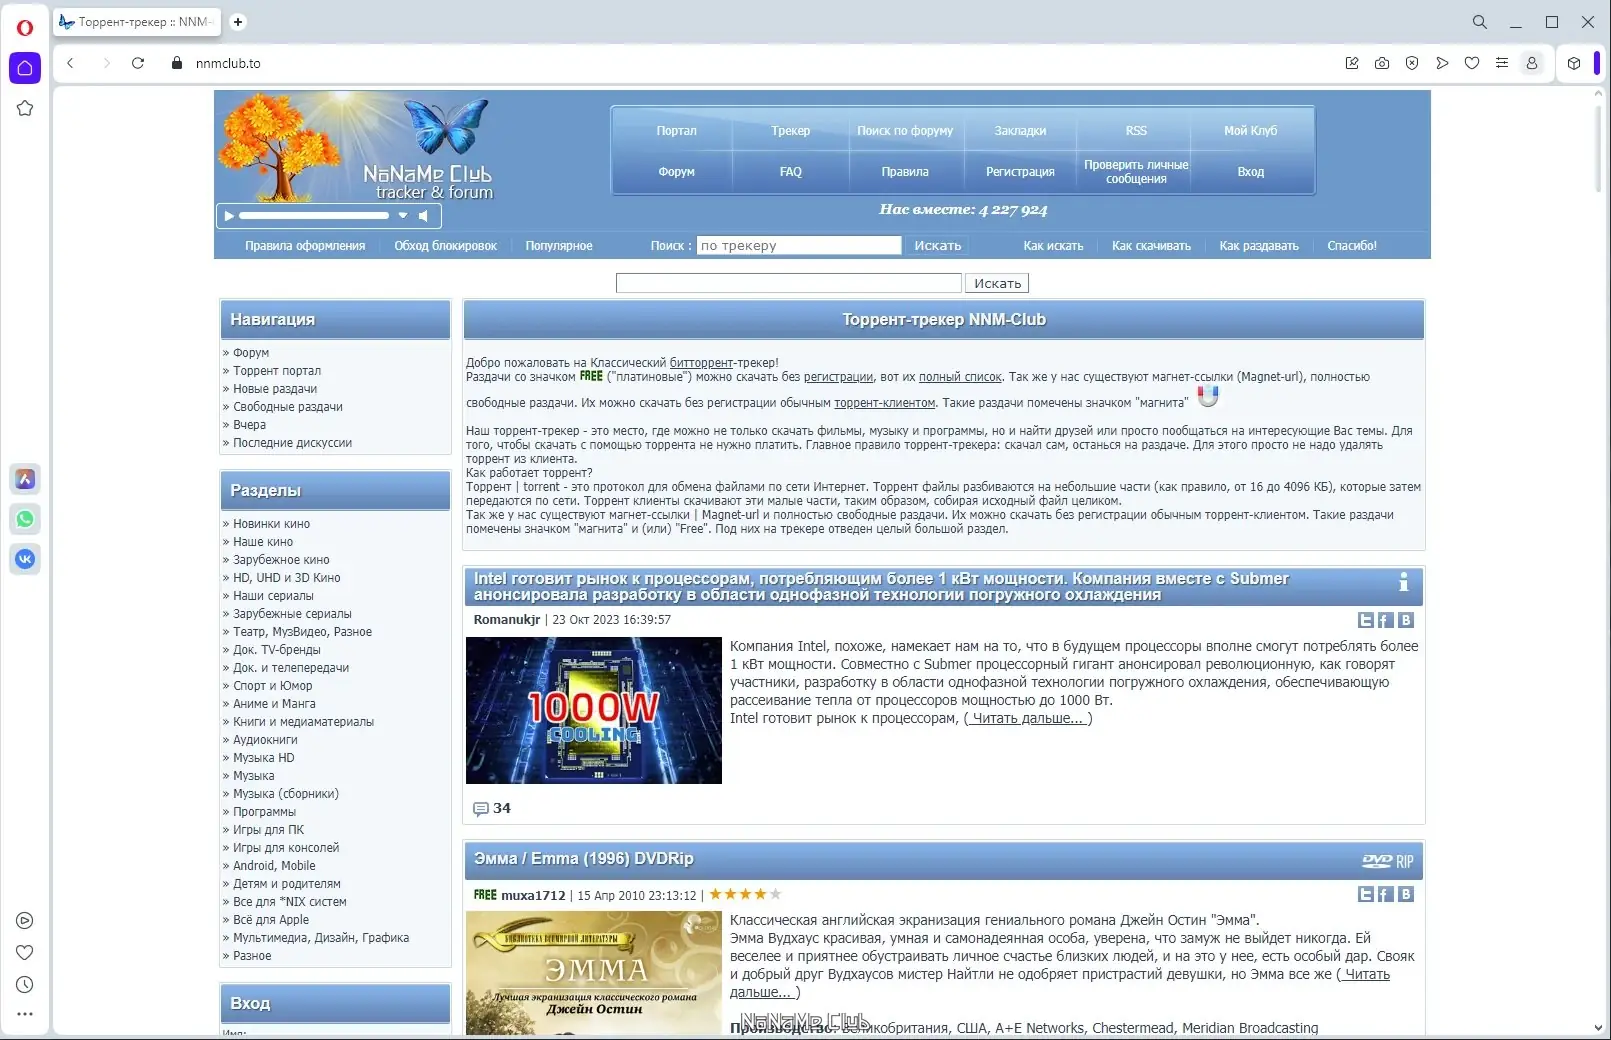Open the Как скачивать link
Image resolution: width=1611 pixels, height=1040 pixels.
pyautogui.click(x=1151, y=246)
